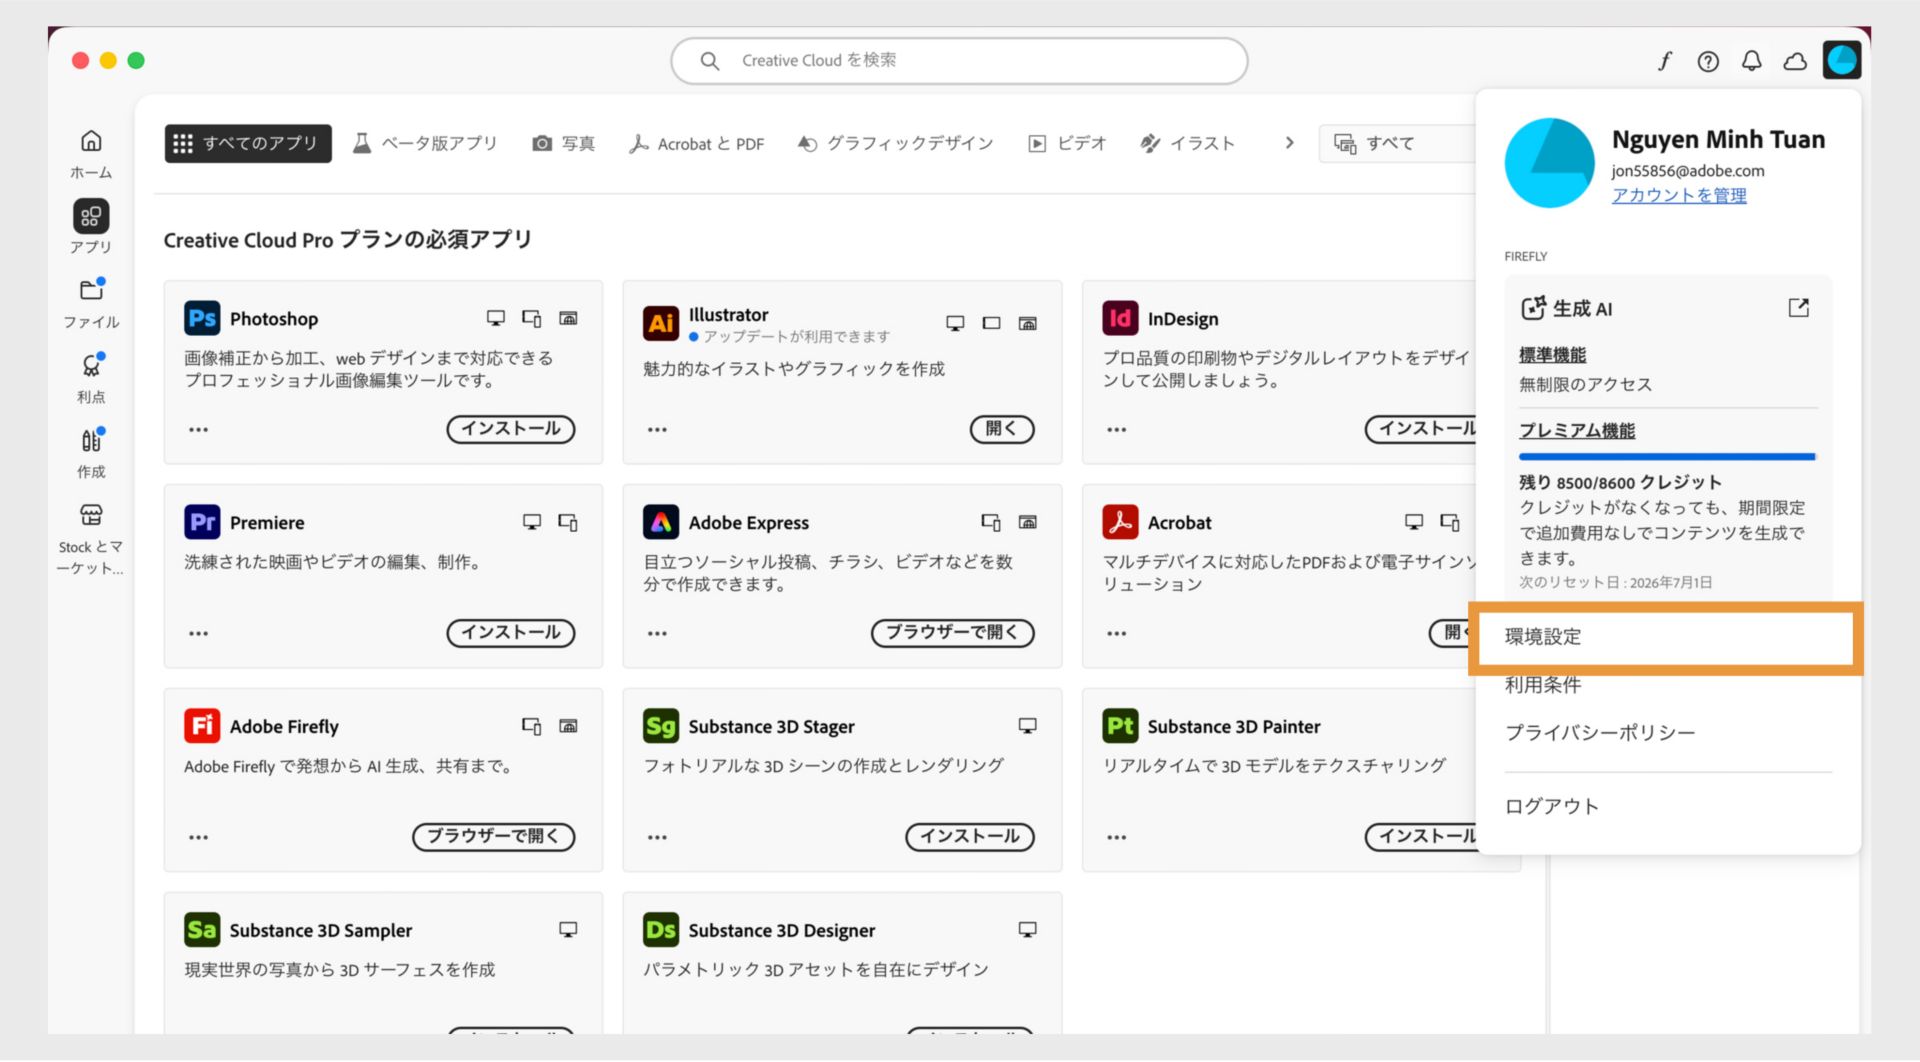Viewport: 1920px width, 1062px height.
Task: Install Substance 3D Stager
Action: pyautogui.click(x=970, y=837)
